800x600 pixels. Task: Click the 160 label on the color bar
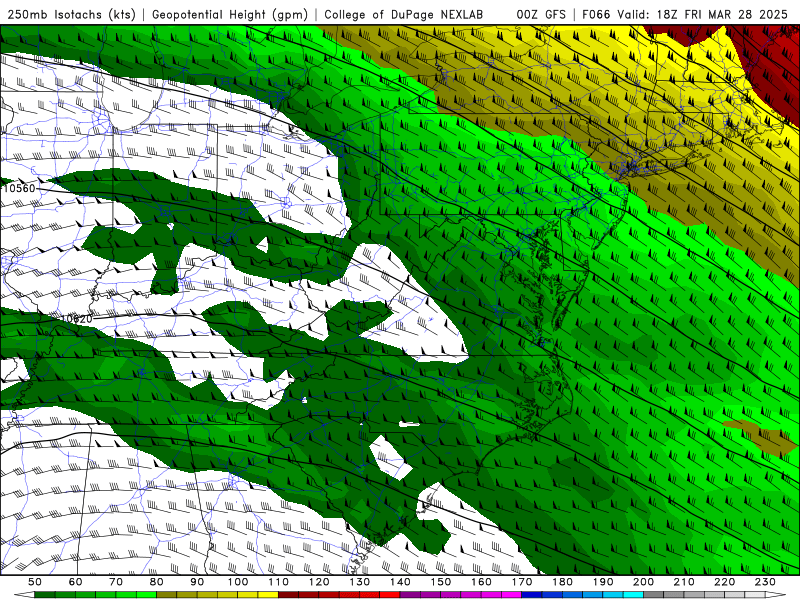coord(481,582)
